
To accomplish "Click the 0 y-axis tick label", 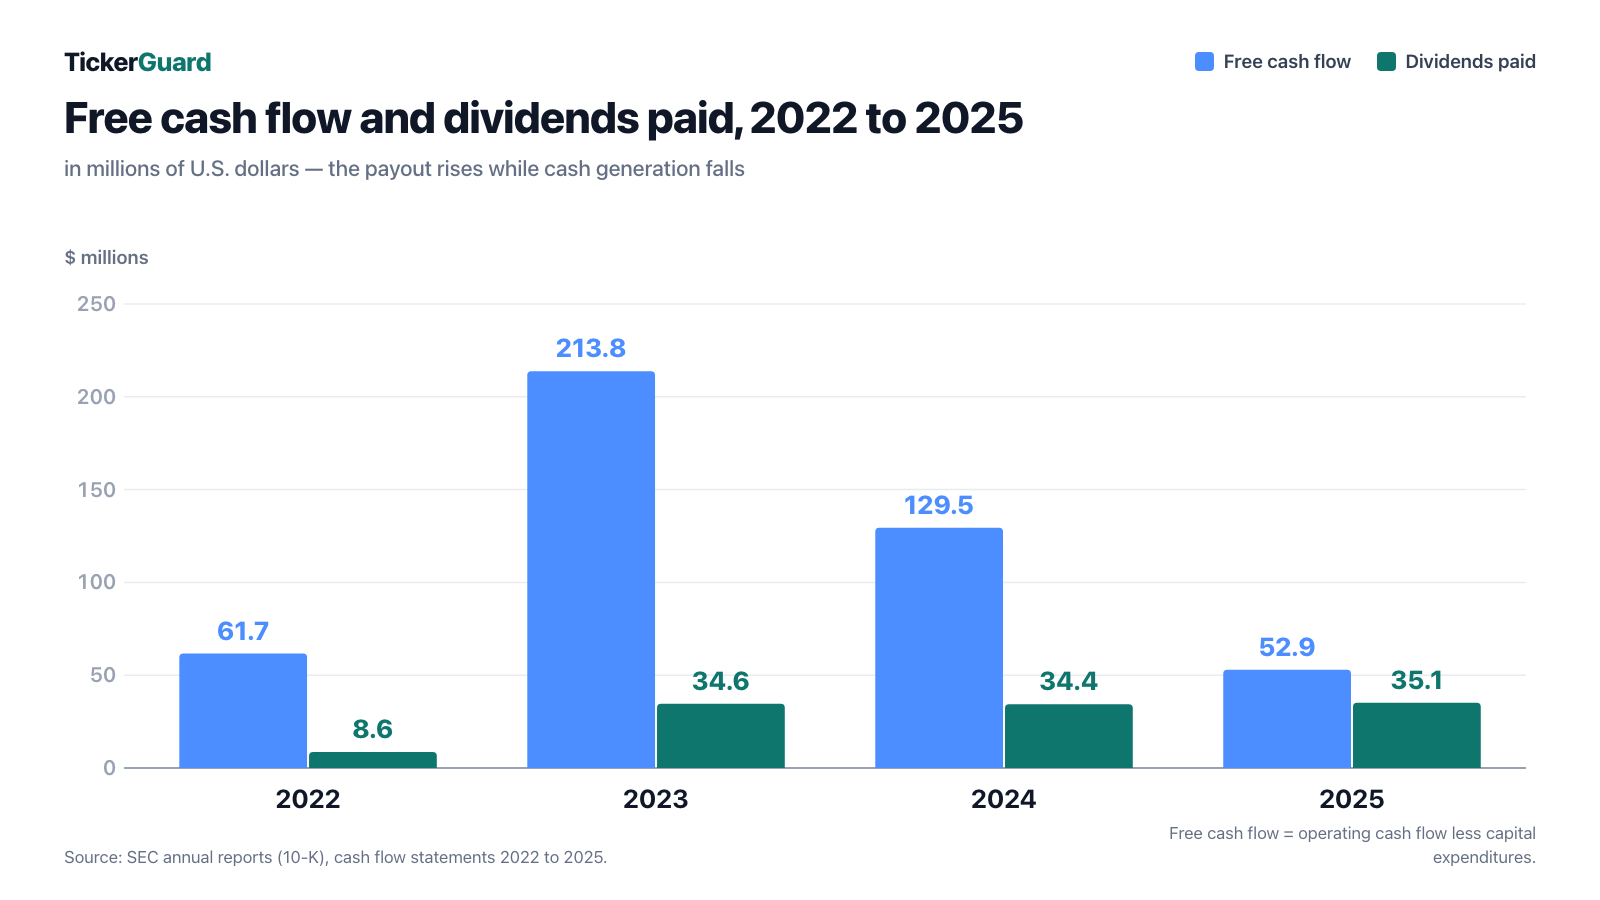I will click(x=110, y=768).
